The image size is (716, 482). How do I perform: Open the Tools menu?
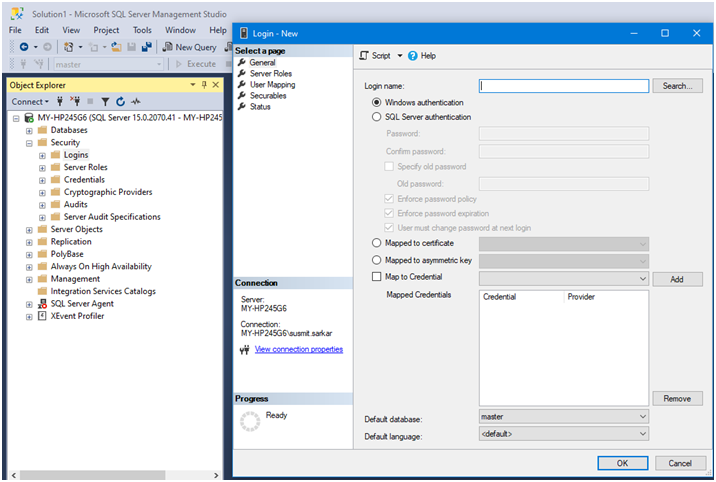[x=142, y=30]
